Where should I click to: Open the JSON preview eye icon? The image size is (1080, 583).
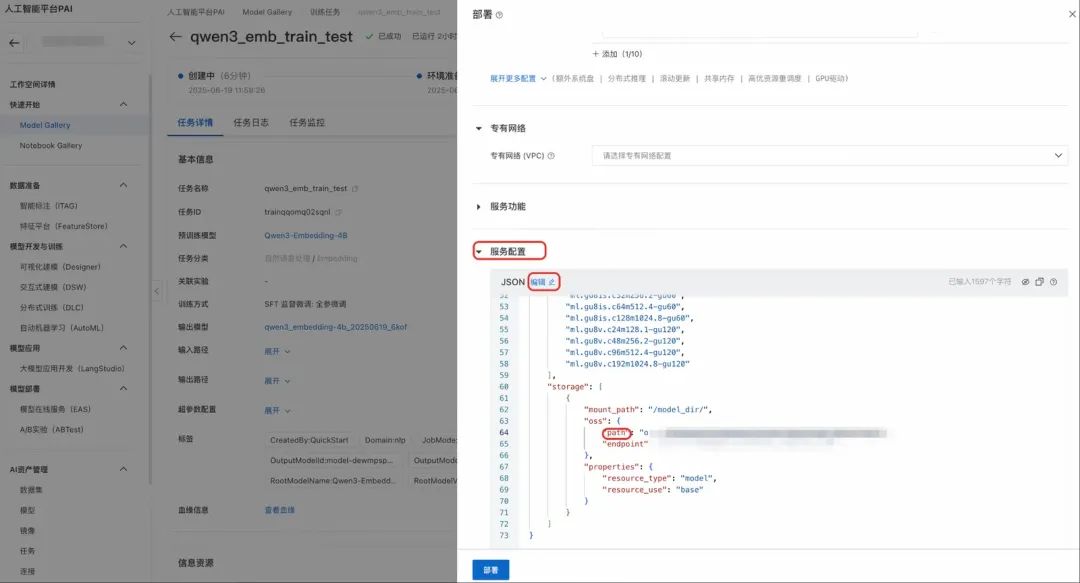(x=1026, y=282)
